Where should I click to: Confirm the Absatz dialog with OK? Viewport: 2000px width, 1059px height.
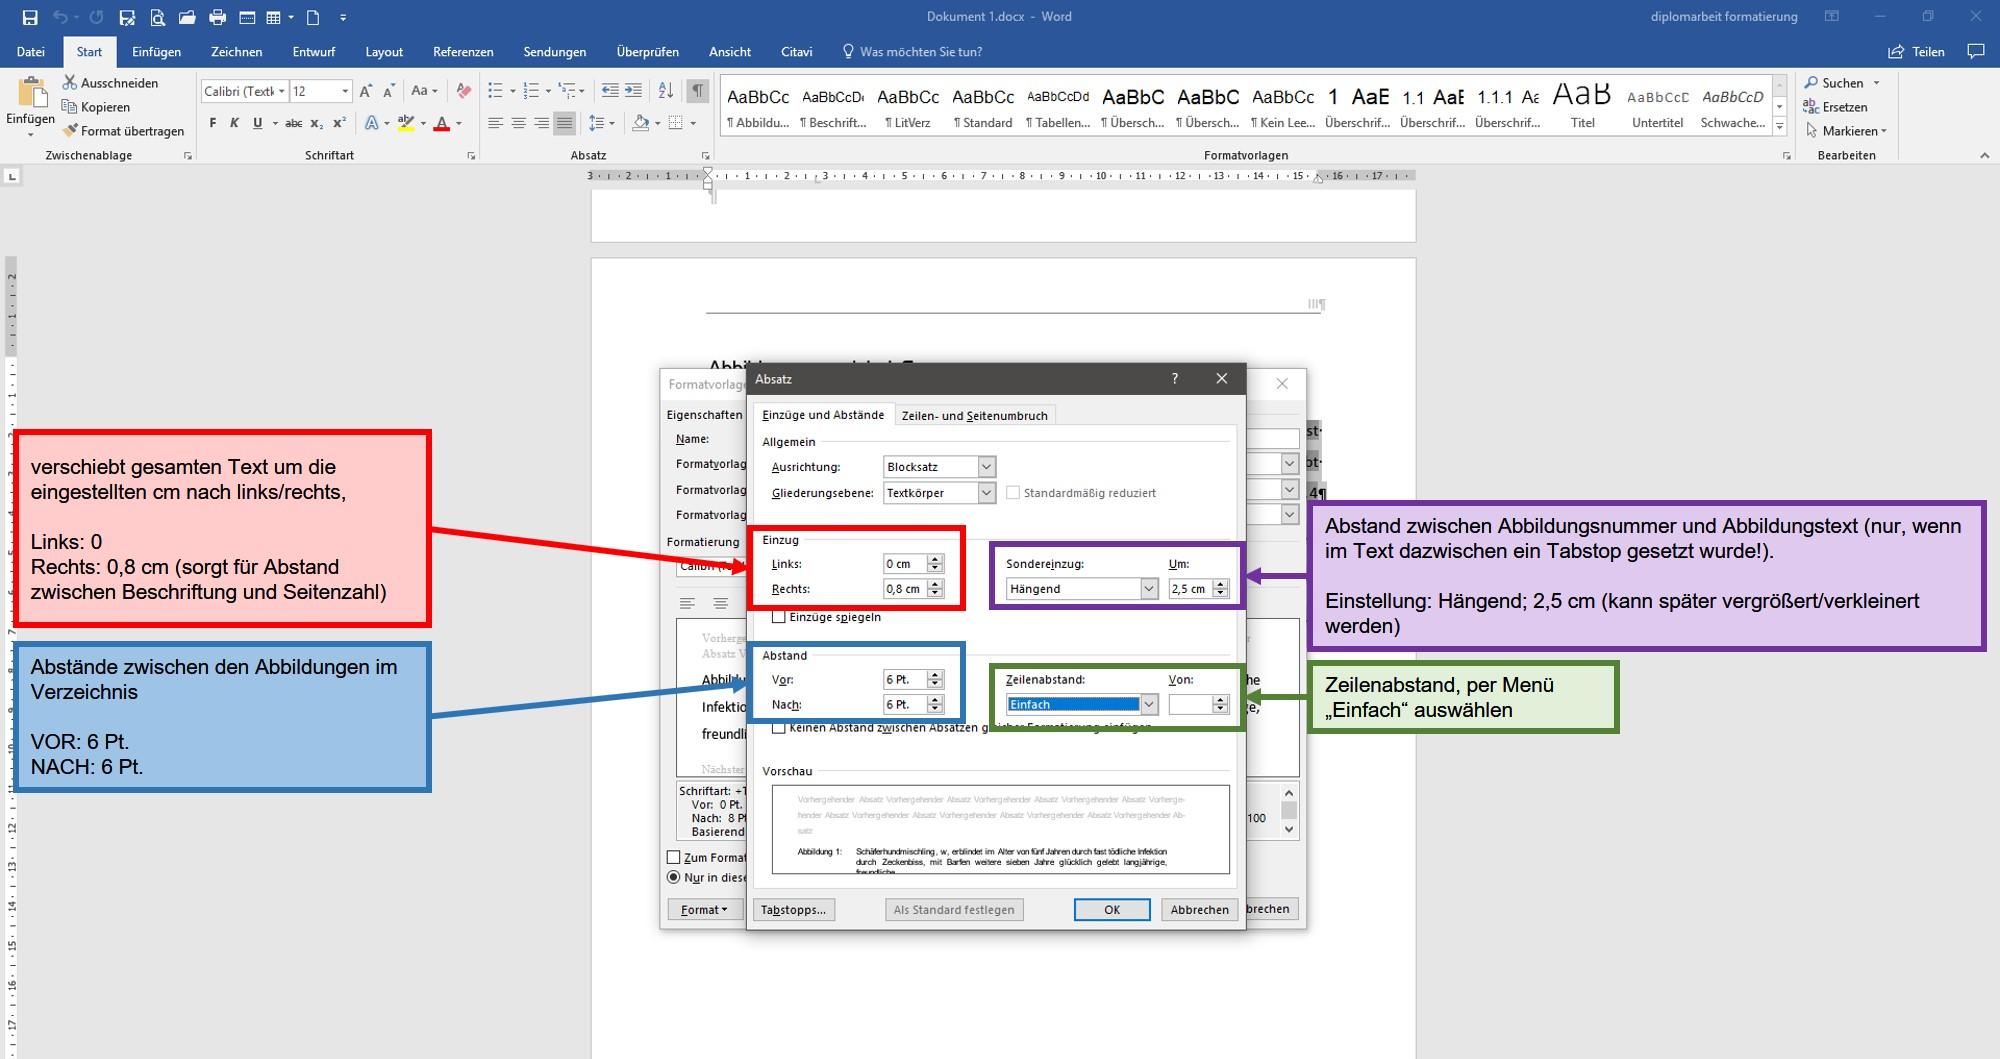click(x=1112, y=910)
